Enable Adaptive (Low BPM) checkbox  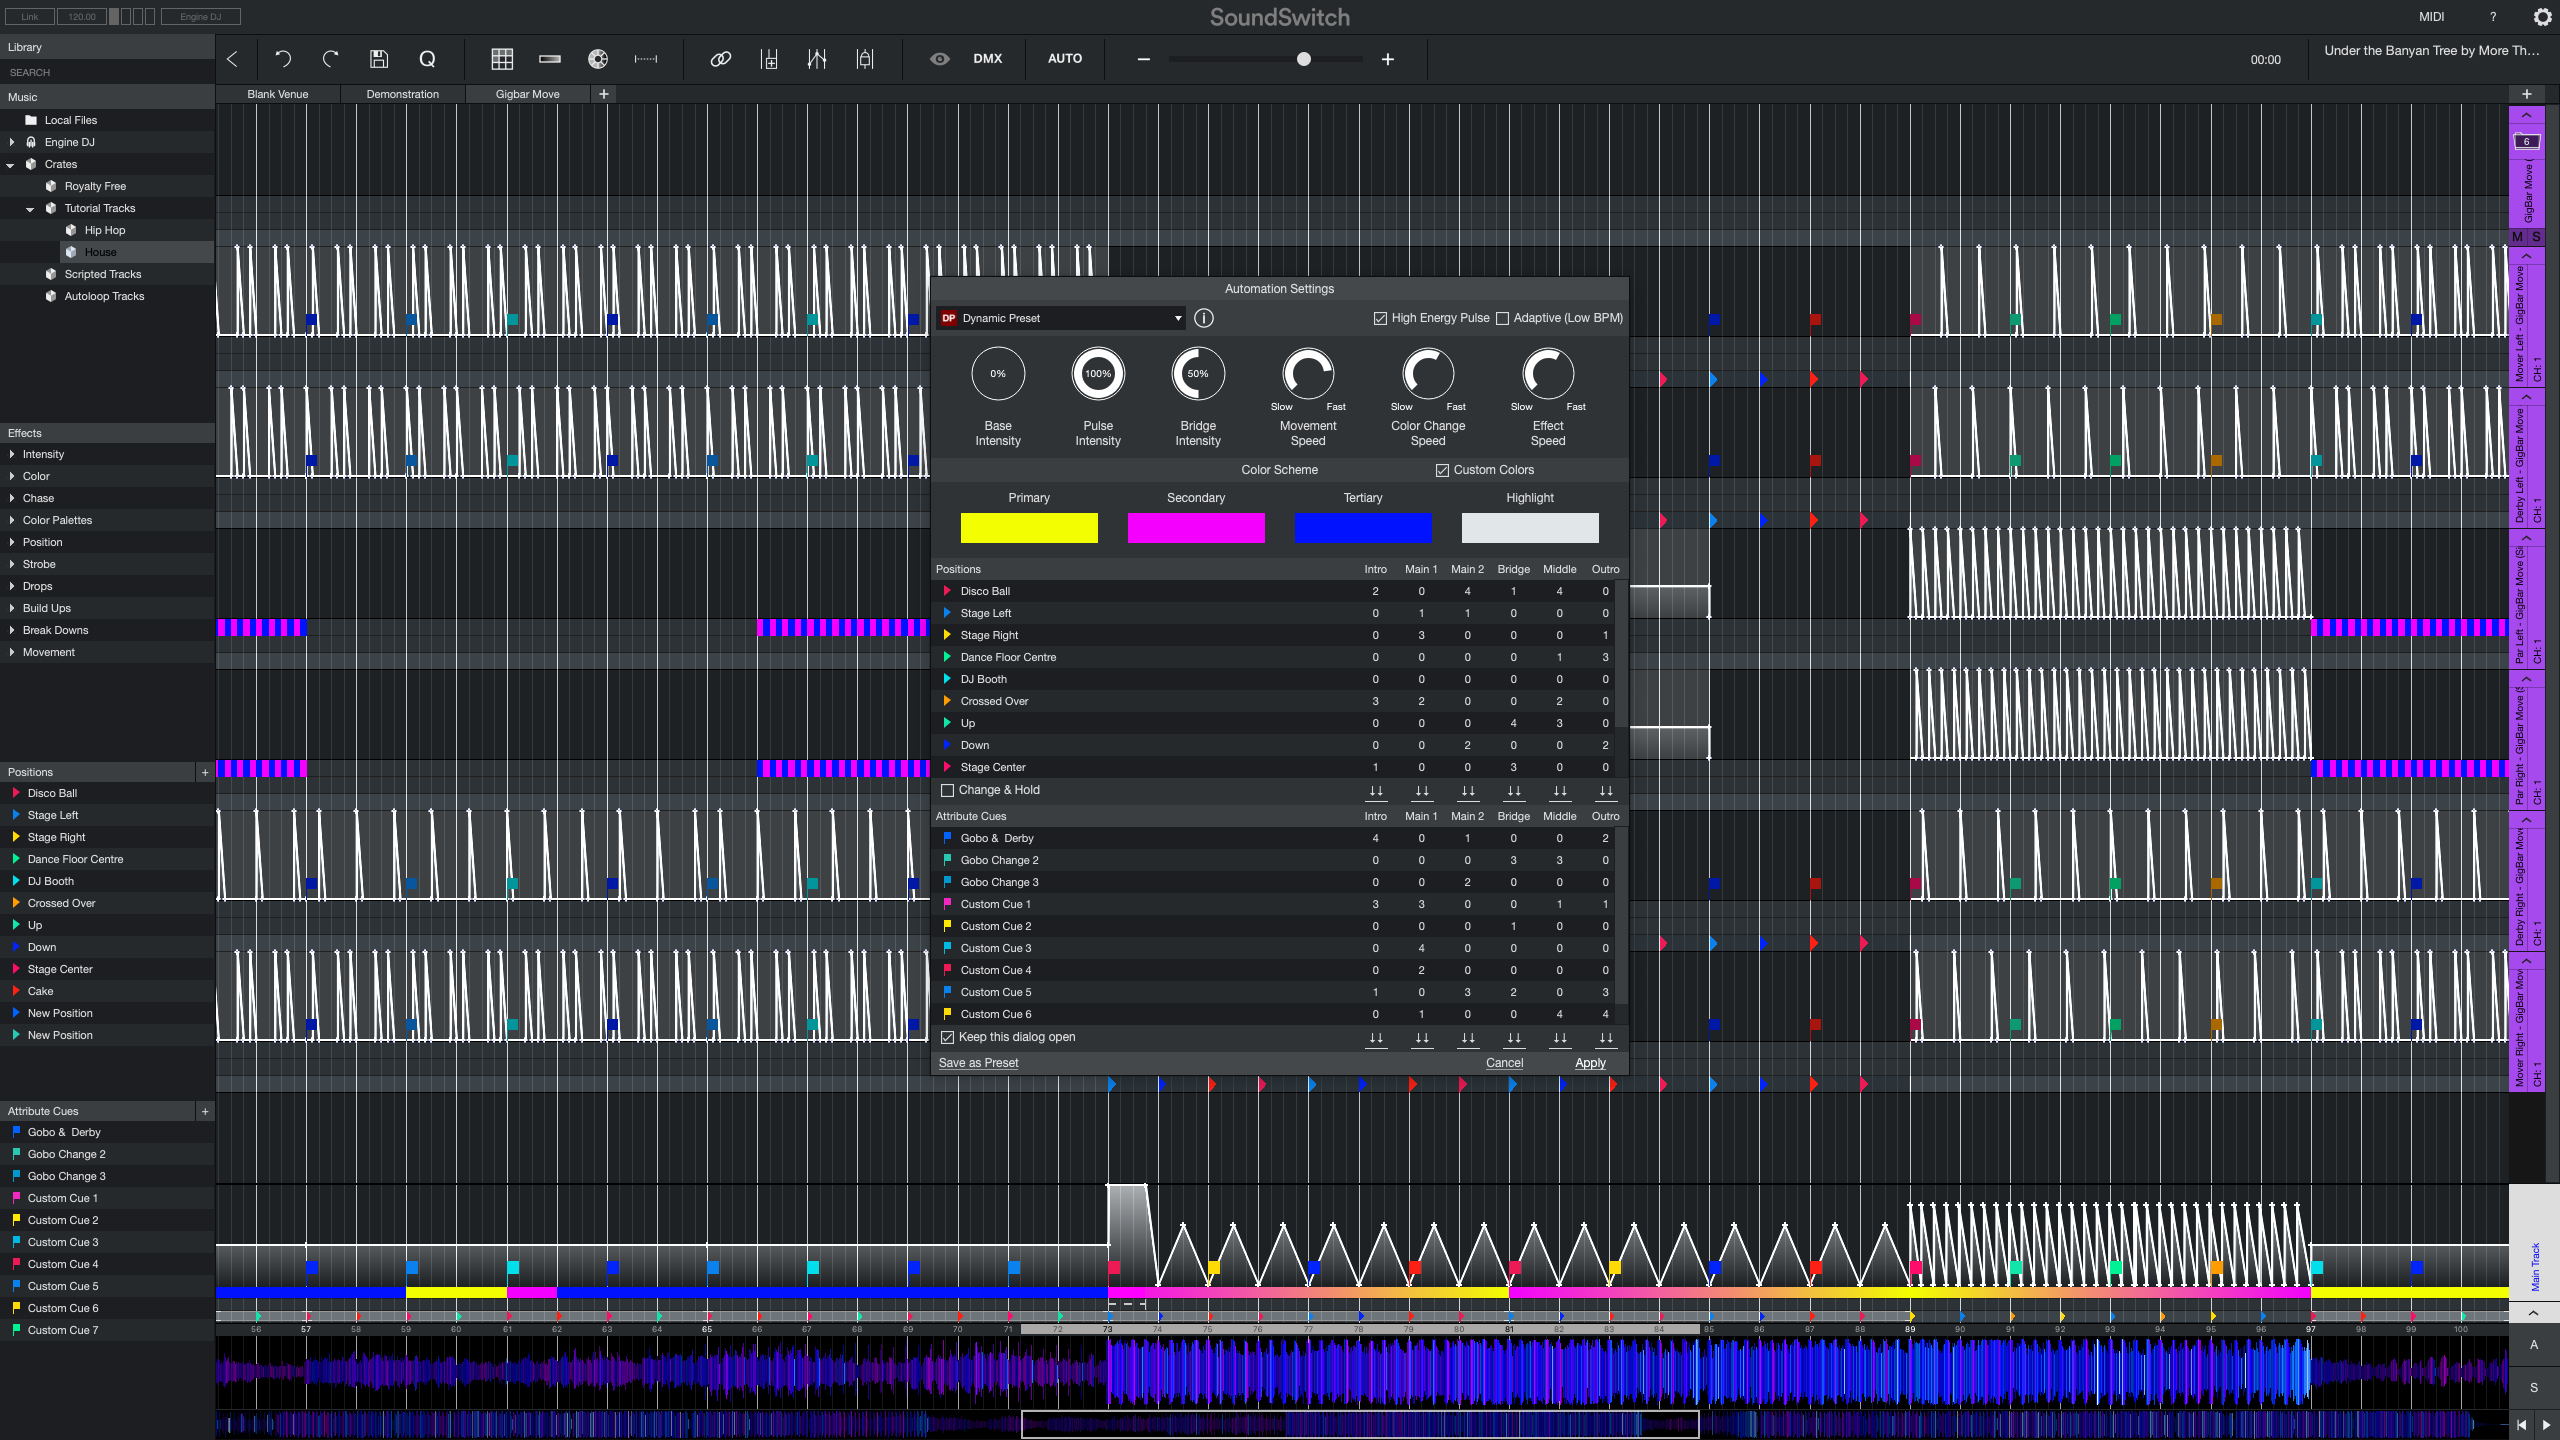1502,318
